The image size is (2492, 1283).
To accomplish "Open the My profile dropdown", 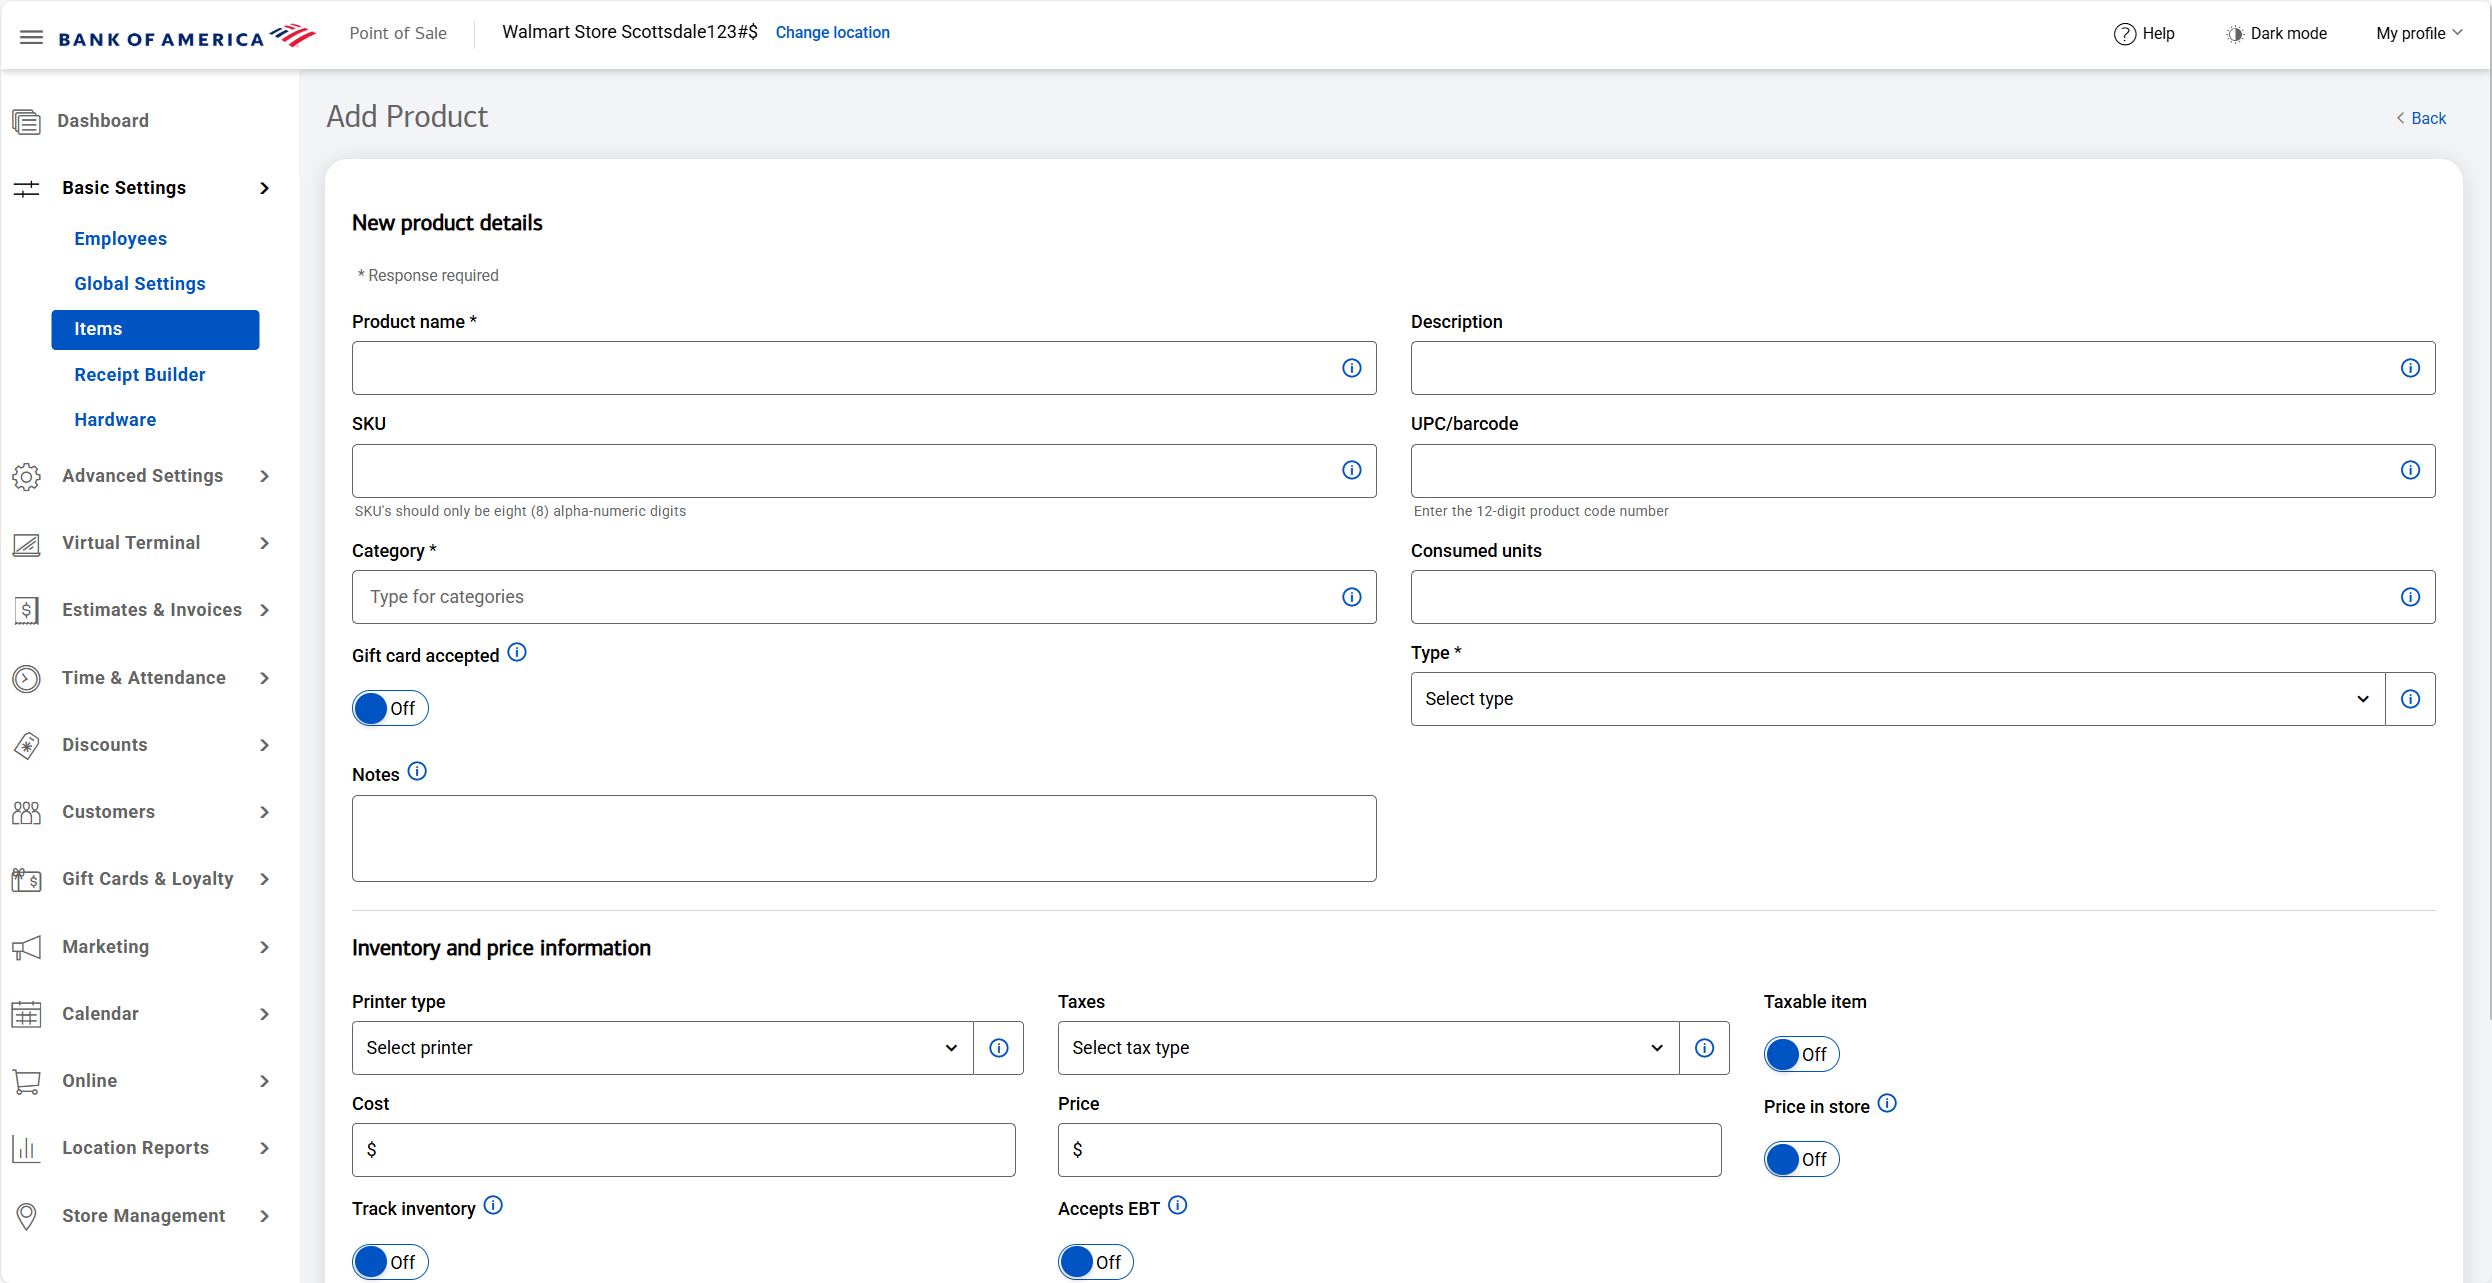I will (x=2419, y=34).
